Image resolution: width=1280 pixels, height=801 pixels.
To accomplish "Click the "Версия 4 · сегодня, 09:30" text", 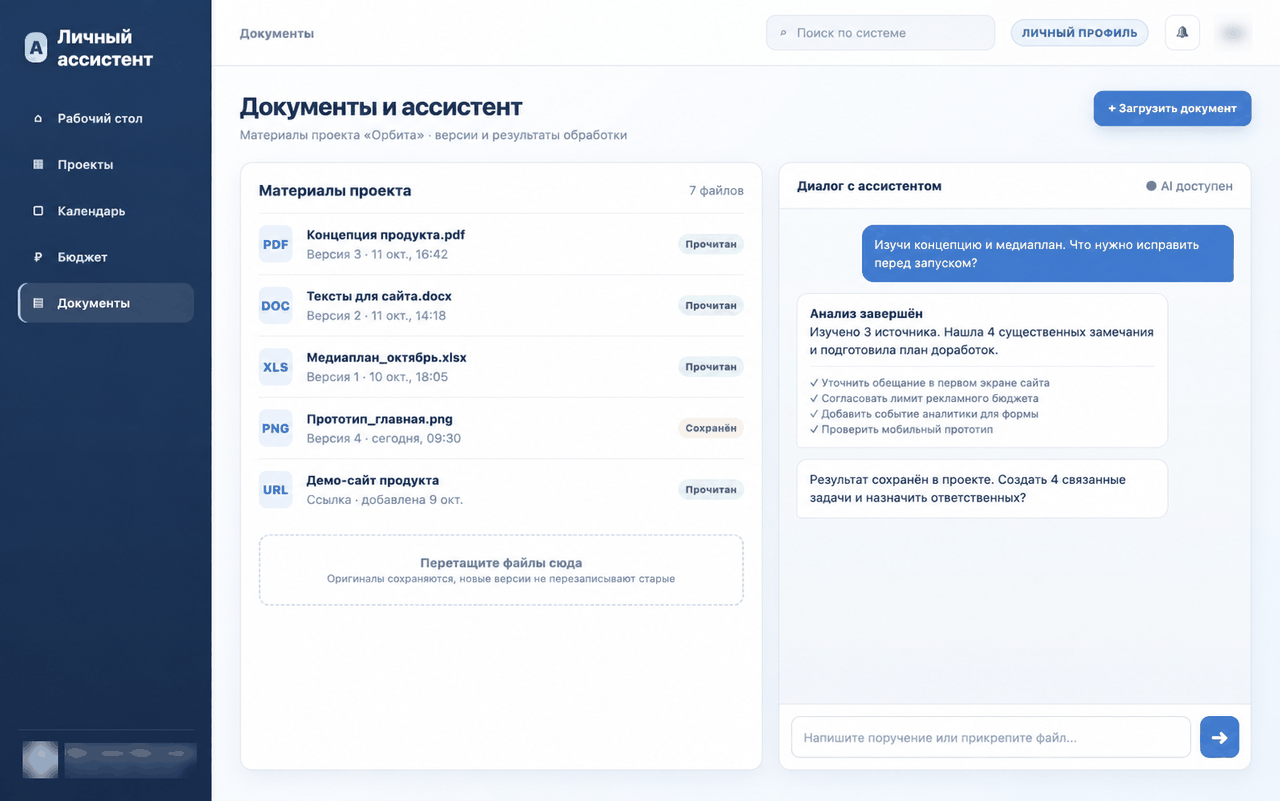I will coord(384,438).
